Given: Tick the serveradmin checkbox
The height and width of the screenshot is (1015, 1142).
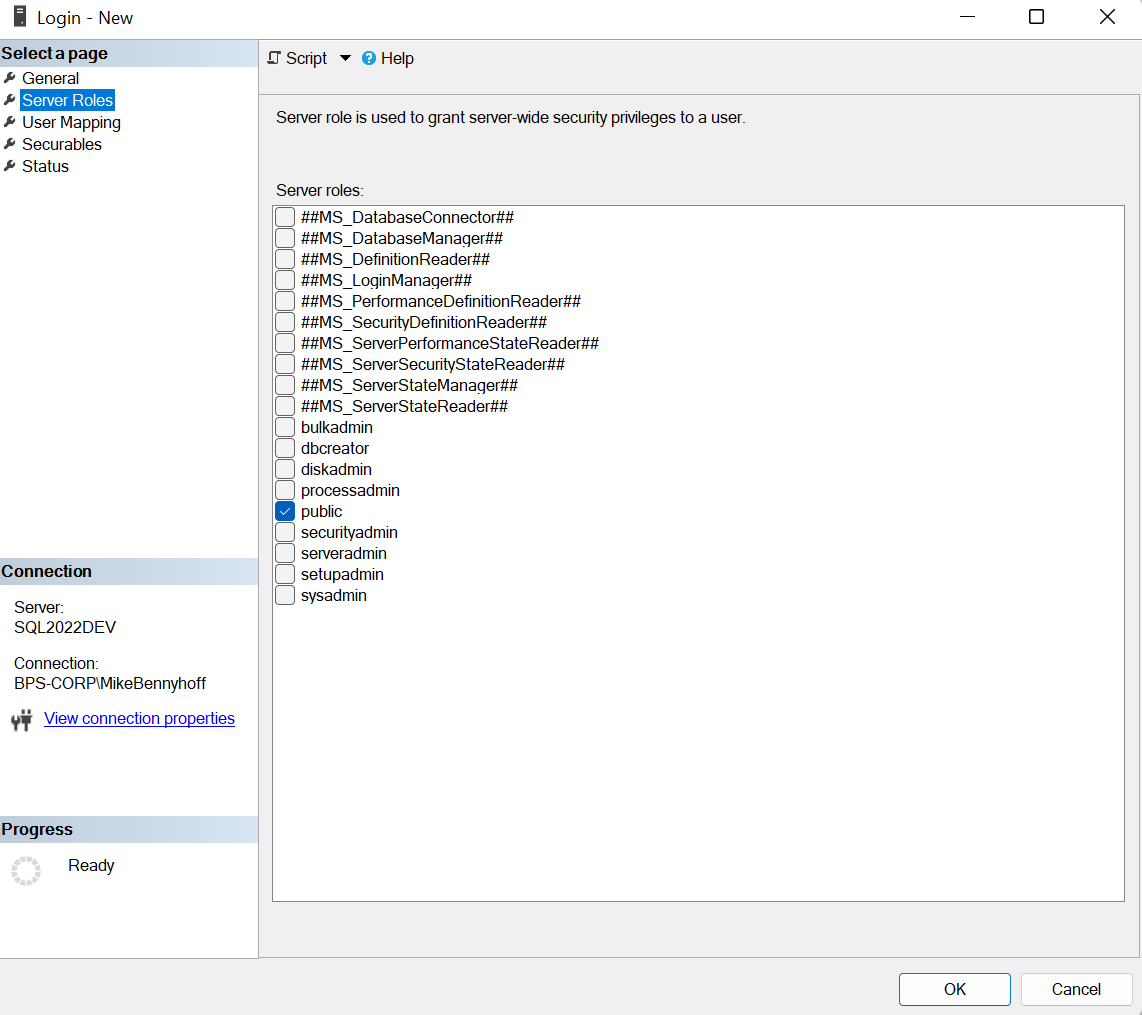Looking at the screenshot, I should coord(285,553).
